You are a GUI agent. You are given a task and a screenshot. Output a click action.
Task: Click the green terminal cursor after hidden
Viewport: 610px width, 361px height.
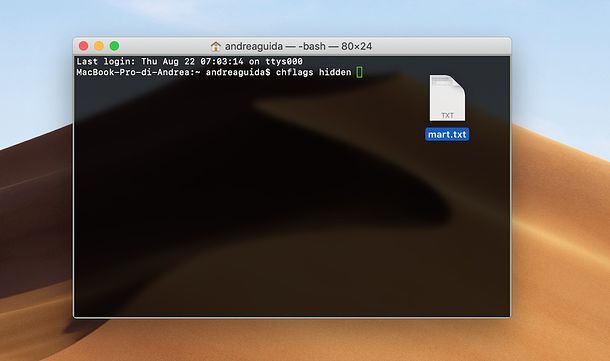(x=359, y=72)
